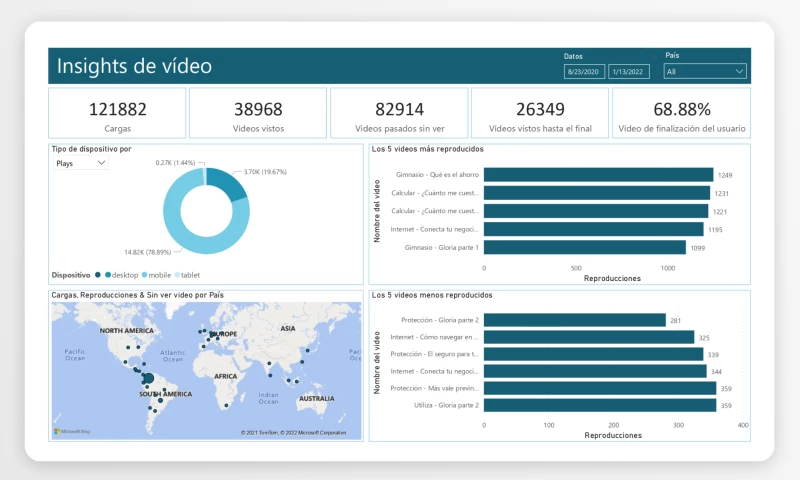Select the 'Protección - Gloria parte 2' bar
Screen dimensions: 800x480
click(x=575, y=320)
